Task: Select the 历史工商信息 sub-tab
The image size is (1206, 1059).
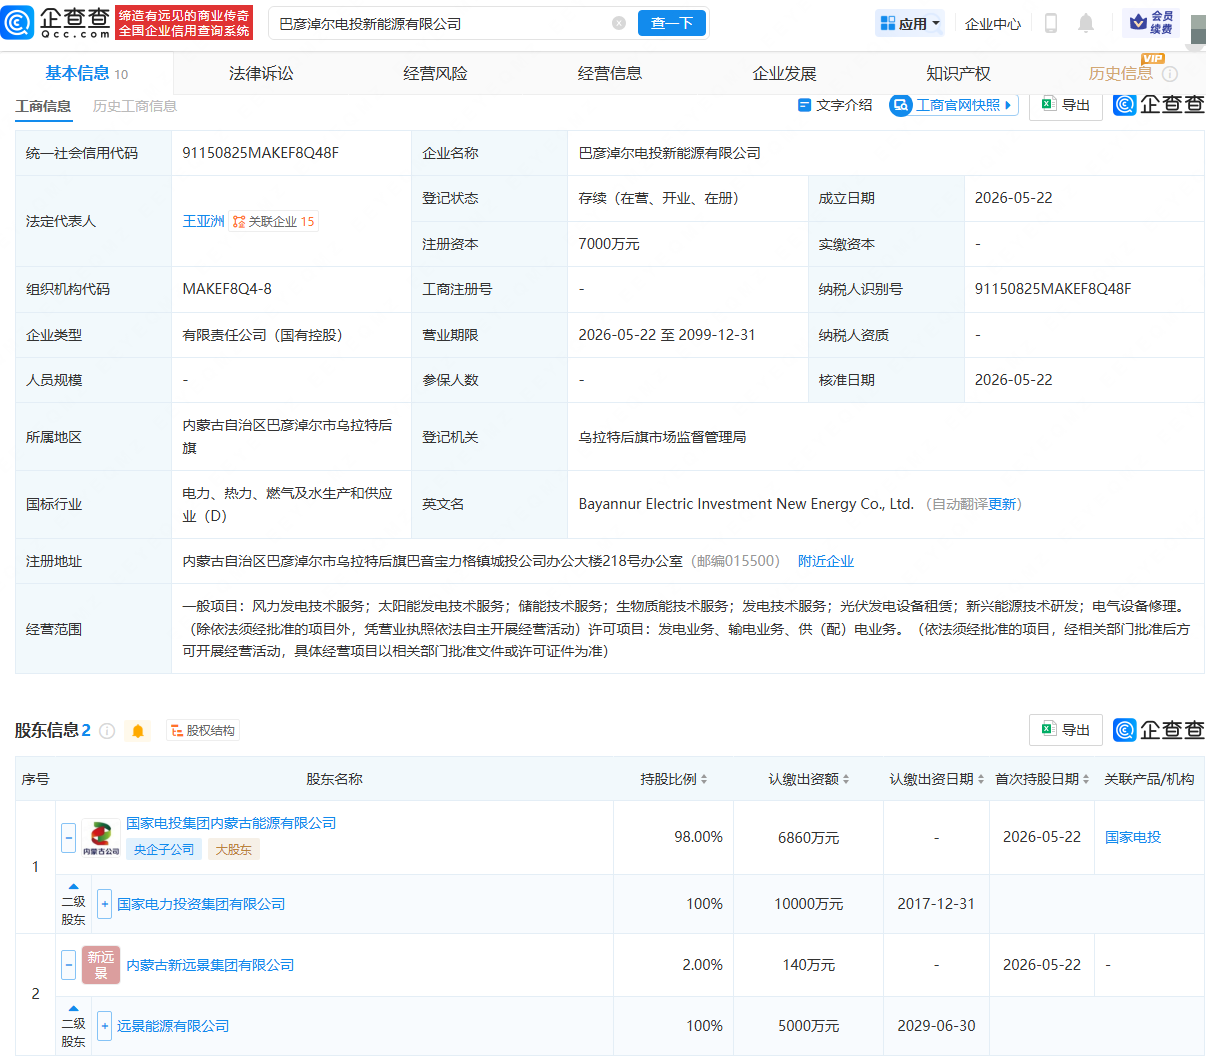Action: [x=135, y=106]
